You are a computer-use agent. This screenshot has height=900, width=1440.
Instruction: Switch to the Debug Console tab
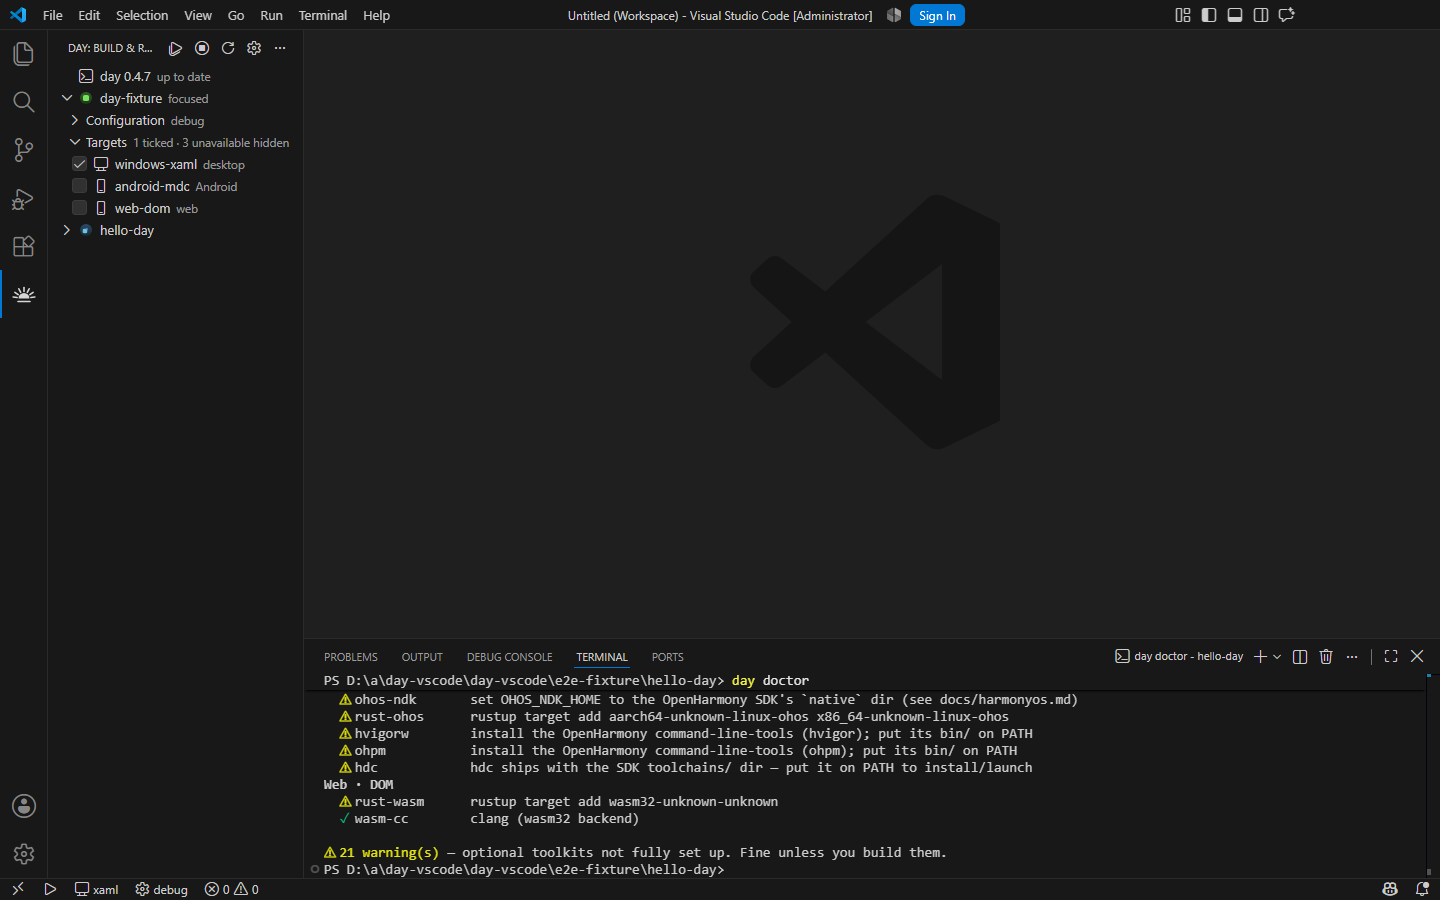509,657
